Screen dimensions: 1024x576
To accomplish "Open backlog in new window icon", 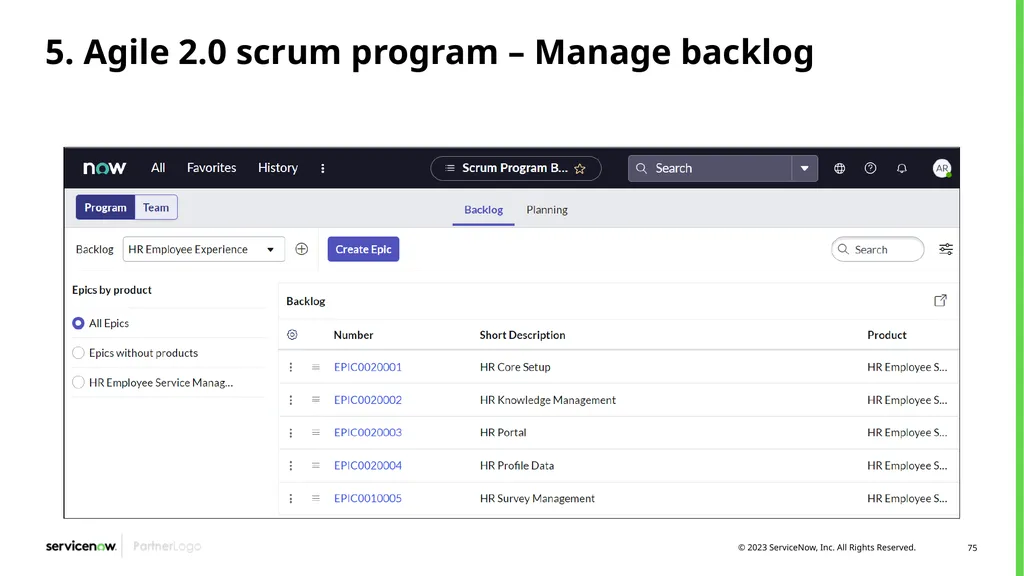I will [x=940, y=300].
